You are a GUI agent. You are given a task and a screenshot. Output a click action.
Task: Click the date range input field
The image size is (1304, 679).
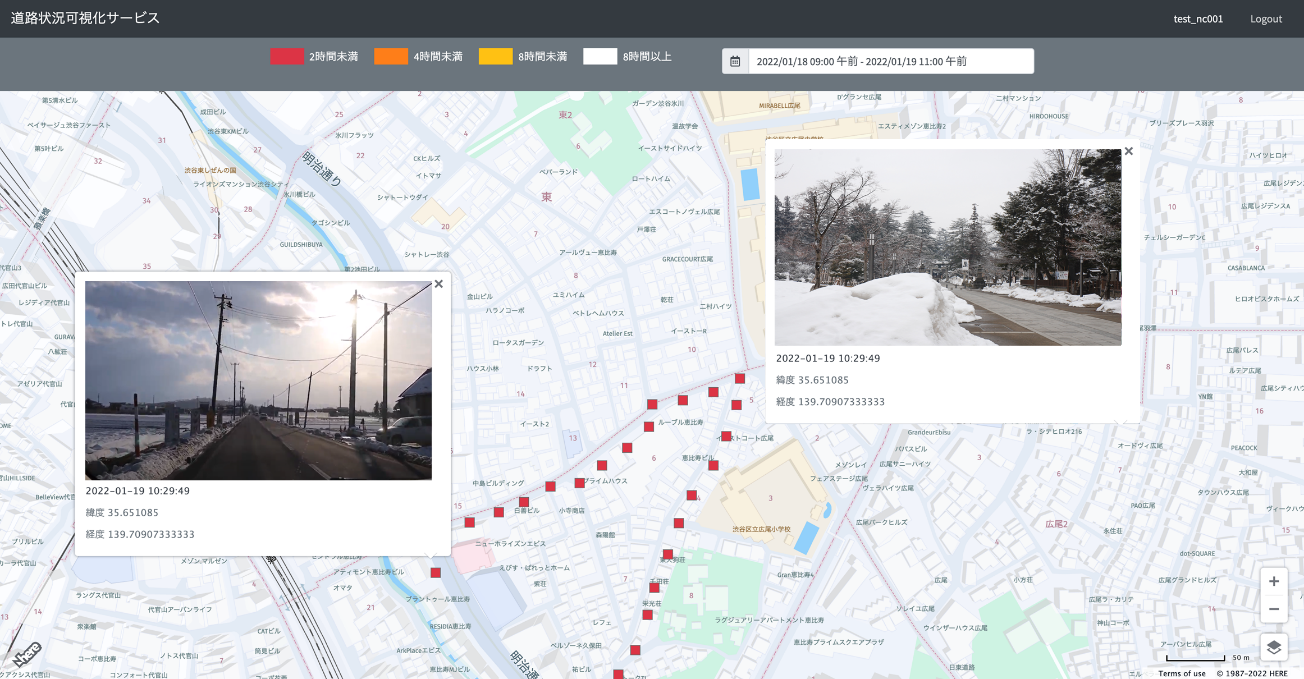pos(891,61)
